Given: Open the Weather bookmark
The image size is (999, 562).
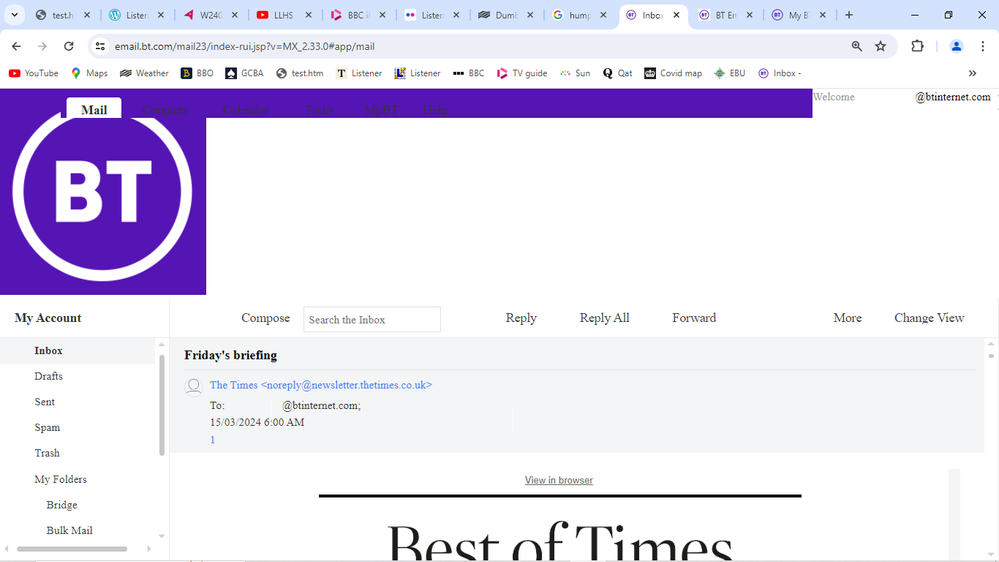Looking at the screenshot, I should point(144,73).
